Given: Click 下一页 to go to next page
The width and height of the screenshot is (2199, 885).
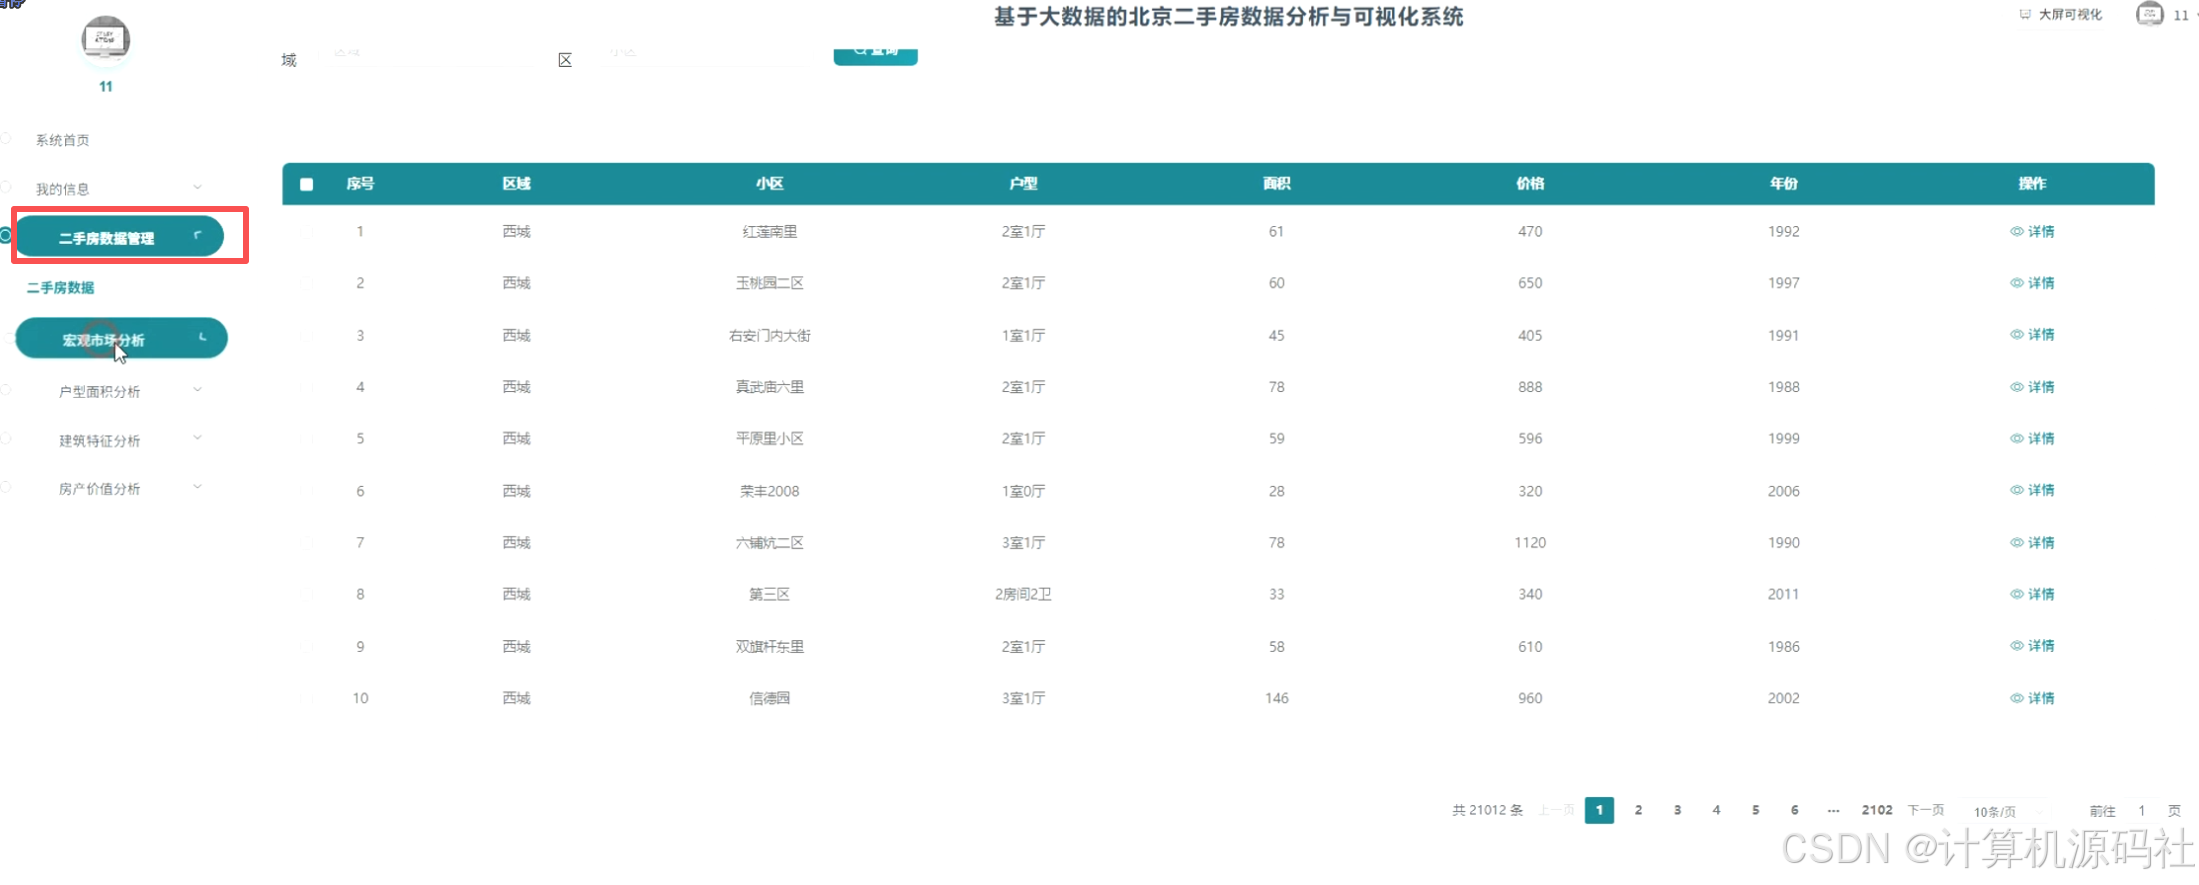Looking at the screenshot, I should pyautogui.click(x=1925, y=810).
